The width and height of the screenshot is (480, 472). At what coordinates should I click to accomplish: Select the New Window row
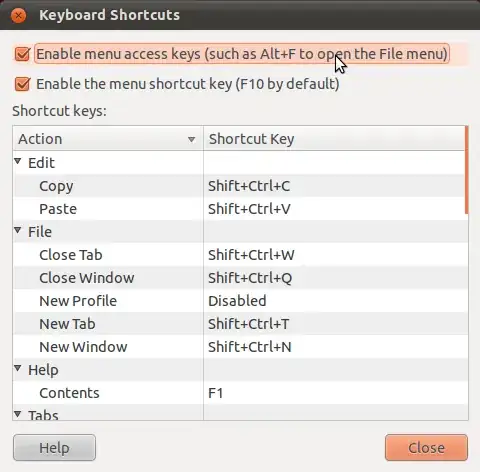239,347
